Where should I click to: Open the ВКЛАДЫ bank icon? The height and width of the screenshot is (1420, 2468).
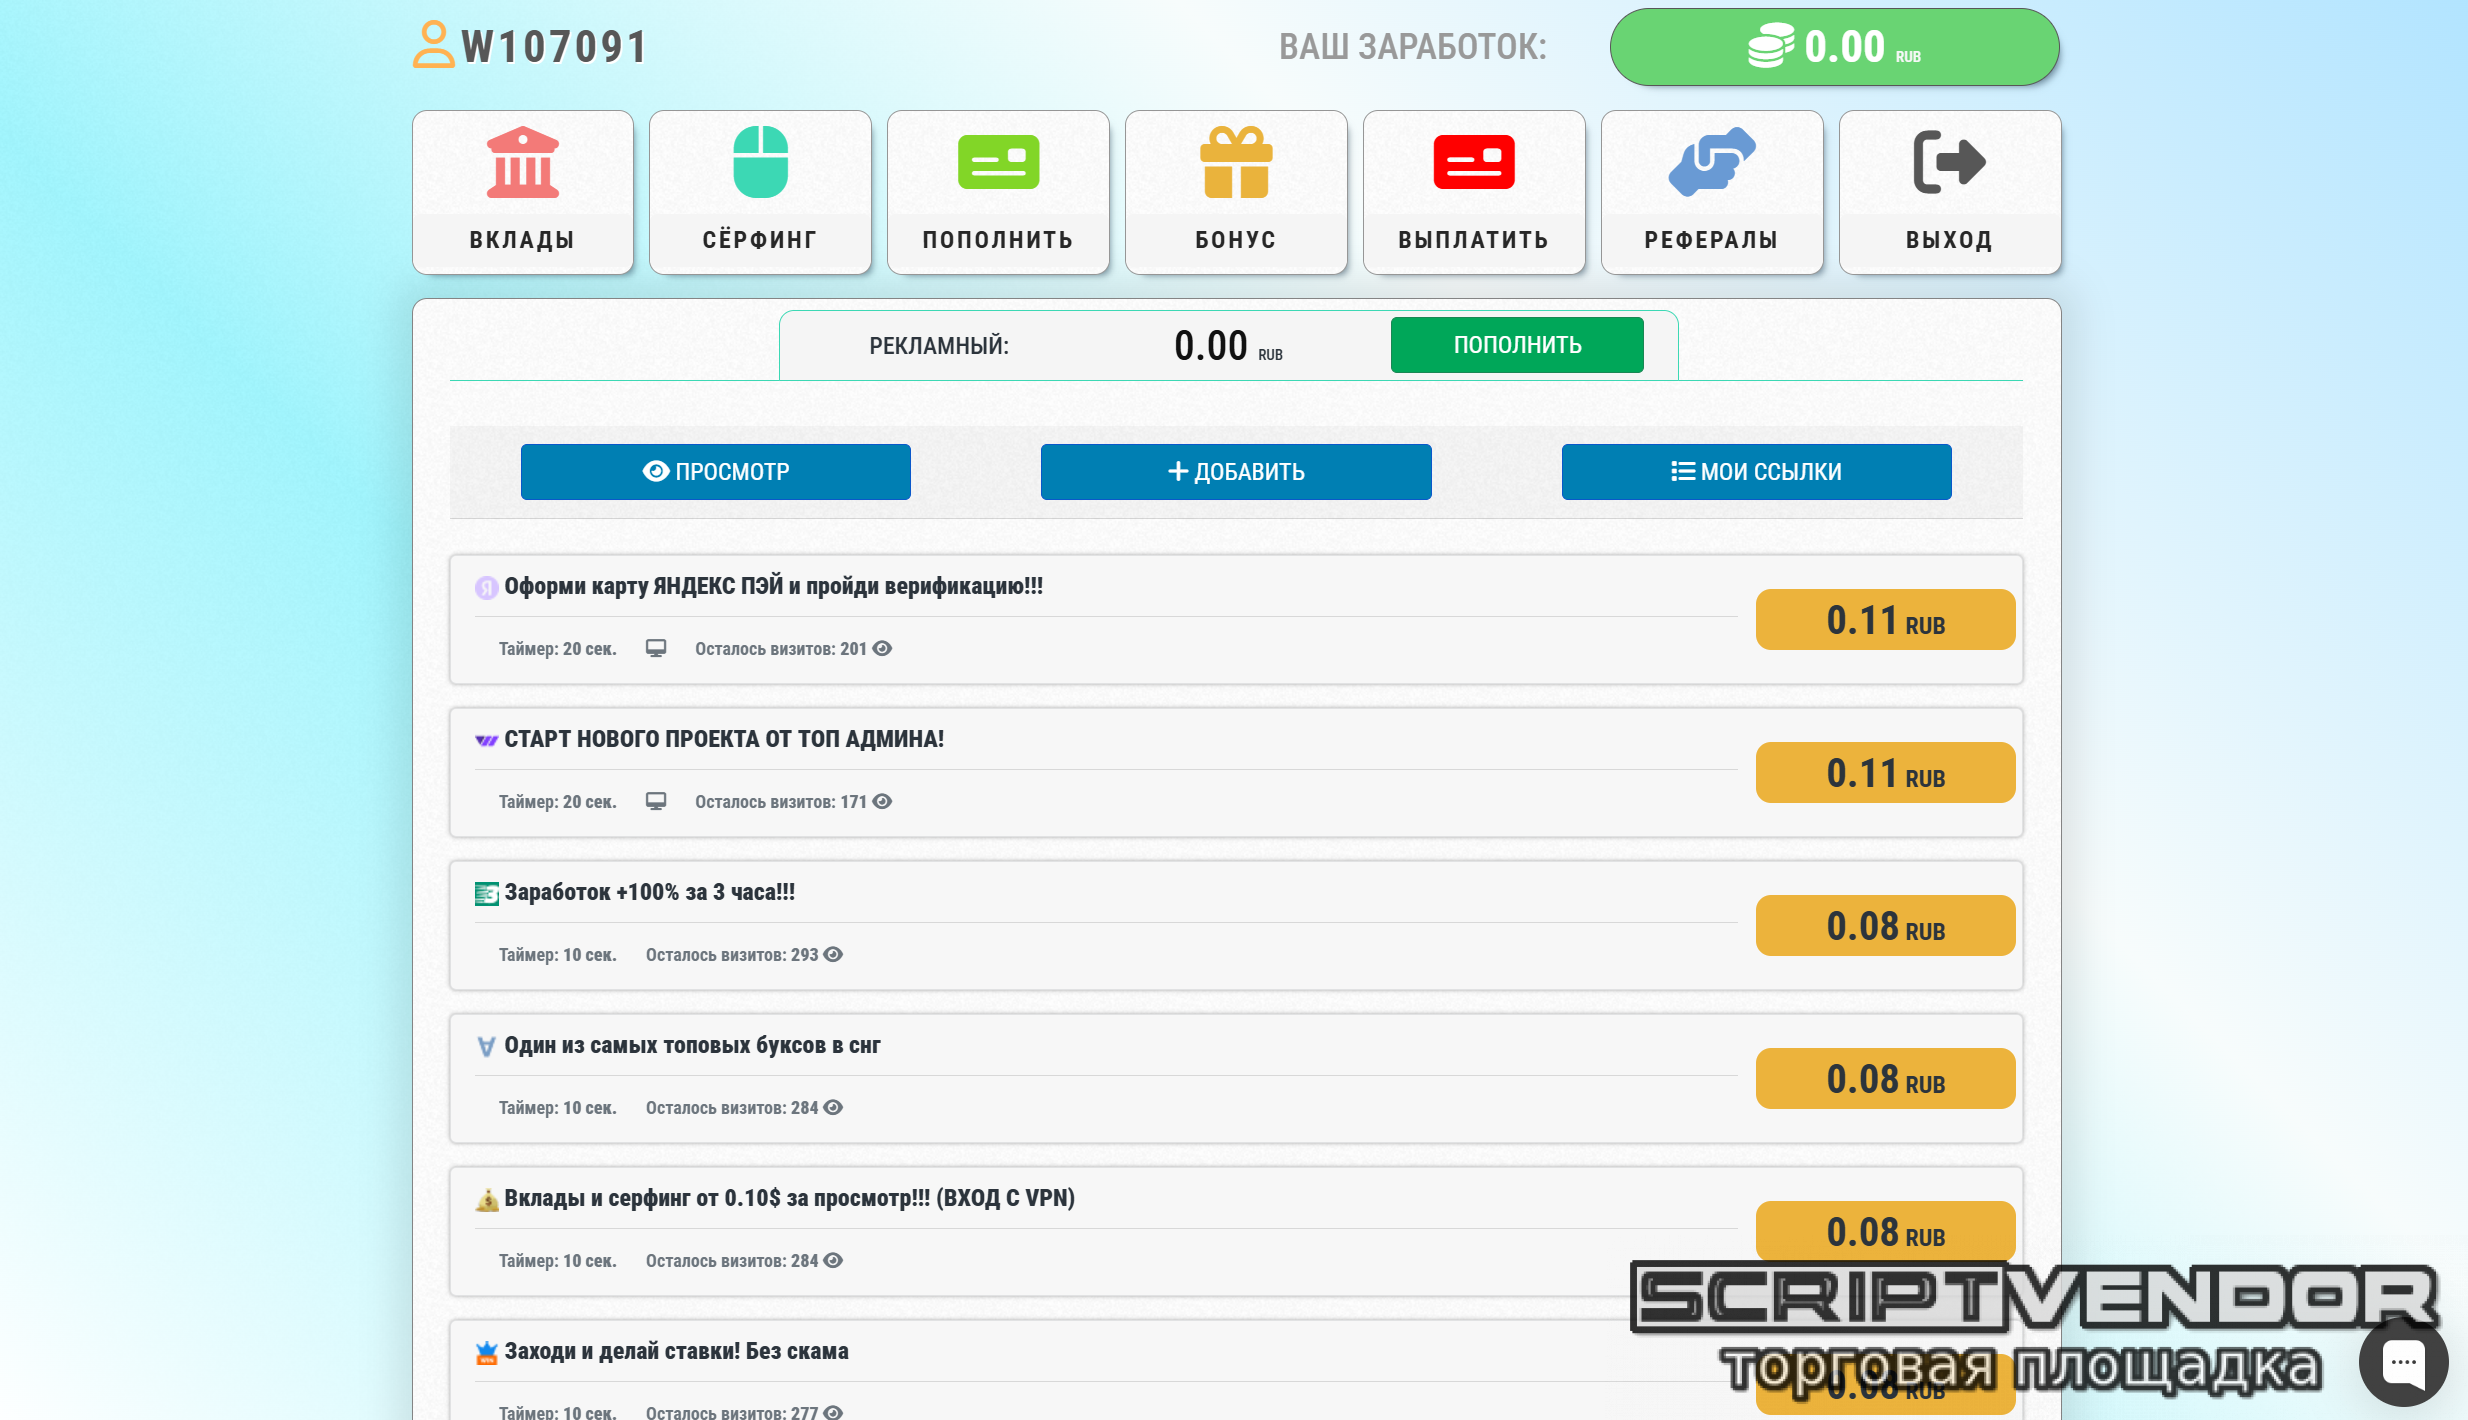tap(522, 163)
